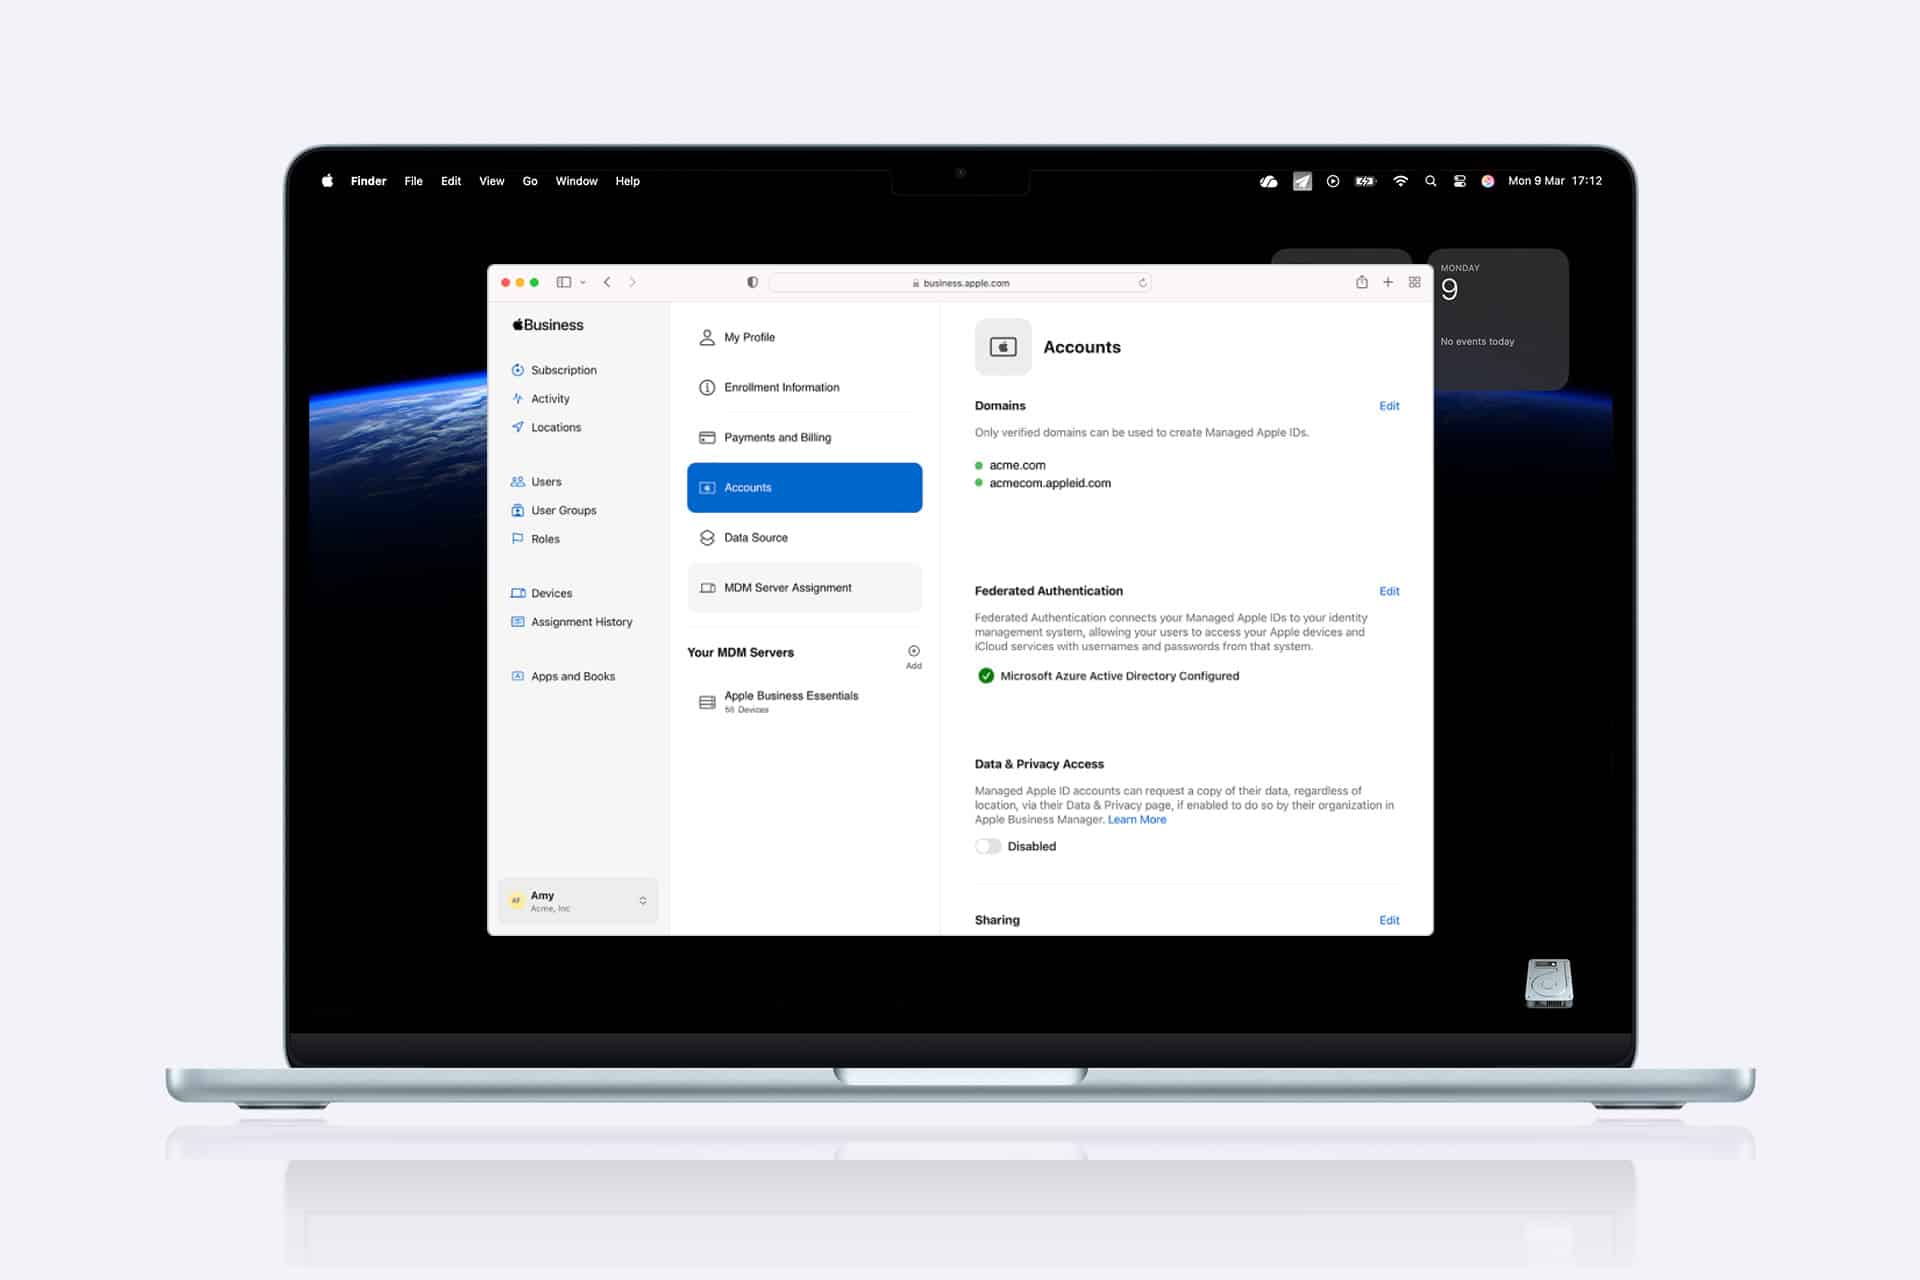Edit Federated Authentication settings
This screenshot has width=1920, height=1280.
click(1389, 591)
